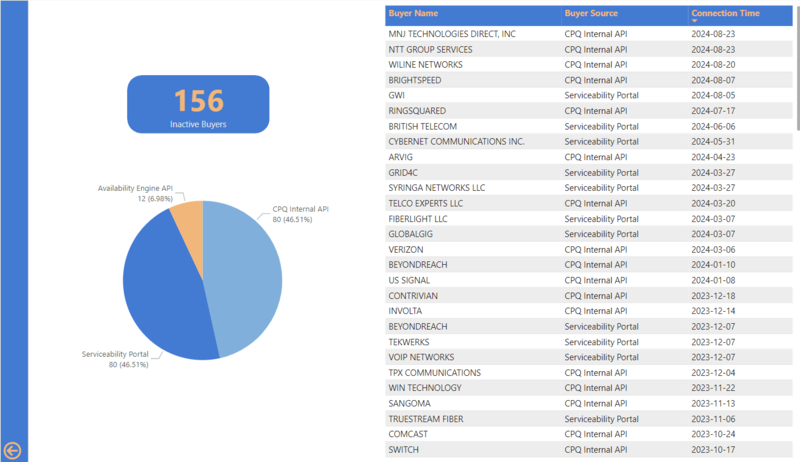Click the table's vertical scrollbar
The width and height of the screenshot is (800, 462).
[x=797, y=80]
